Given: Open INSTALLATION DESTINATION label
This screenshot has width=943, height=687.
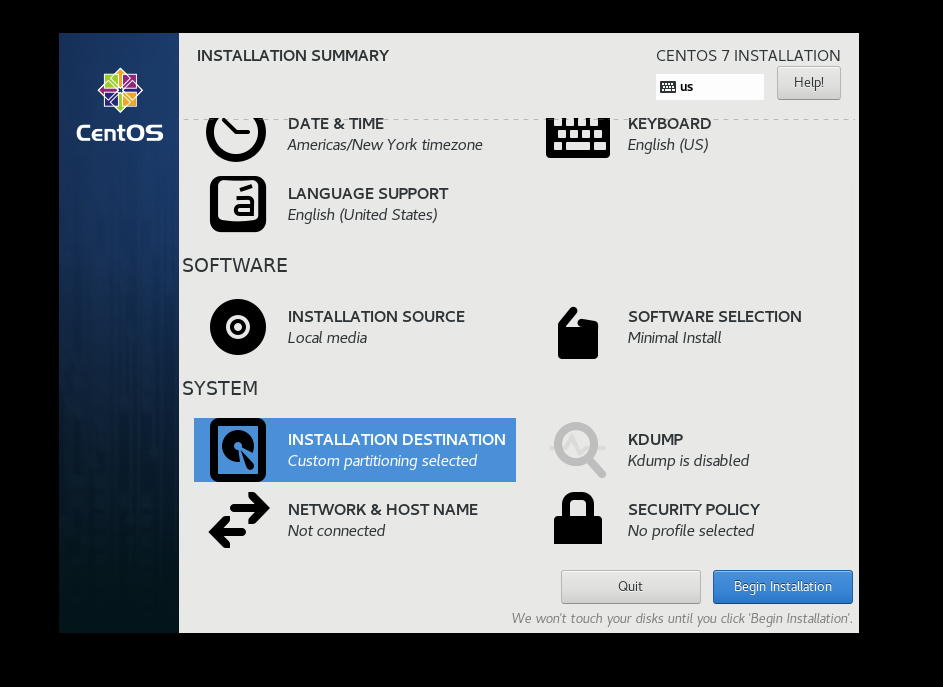Looking at the screenshot, I should click(397, 439).
